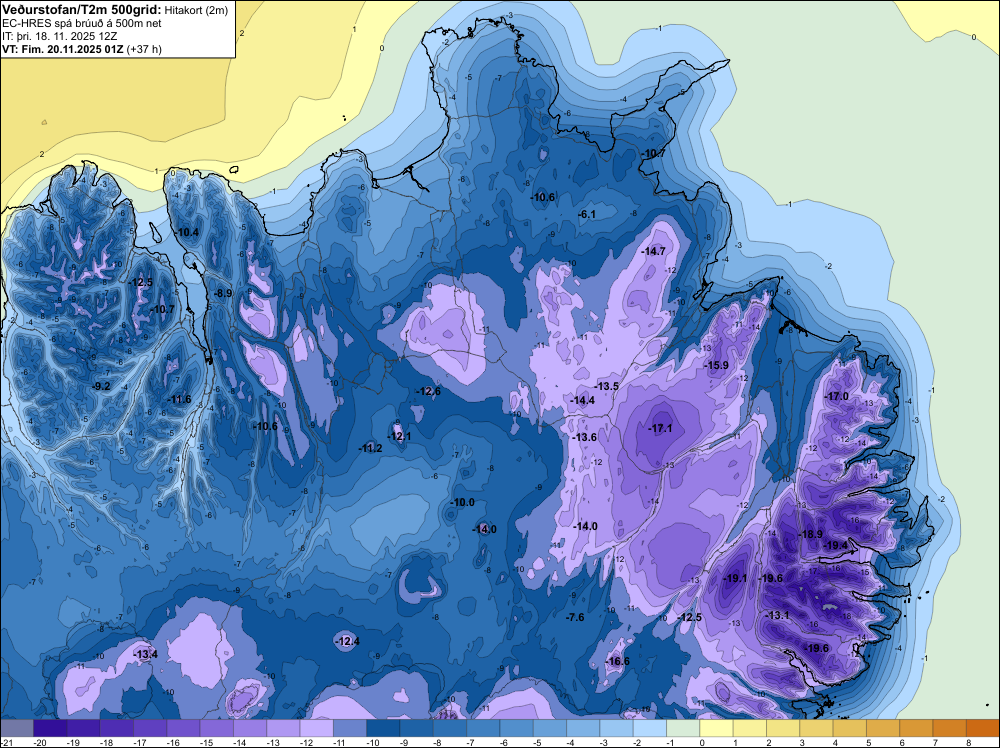This screenshot has width=1000, height=748.
Task: Click the -12.1 temperature label
Action: click(399, 436)
